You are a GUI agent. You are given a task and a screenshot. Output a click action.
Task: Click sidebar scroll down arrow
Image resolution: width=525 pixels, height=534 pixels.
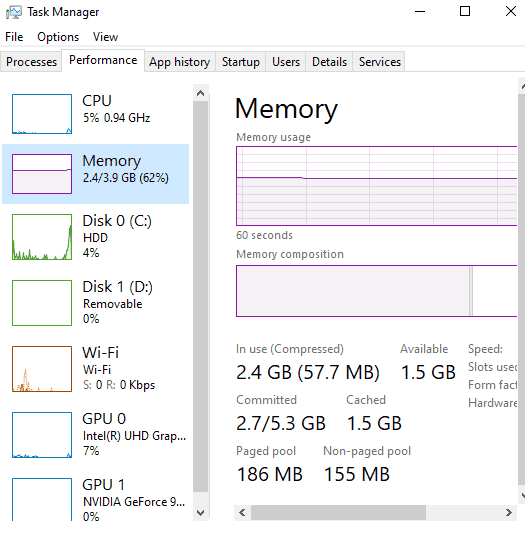pos(201,513)
